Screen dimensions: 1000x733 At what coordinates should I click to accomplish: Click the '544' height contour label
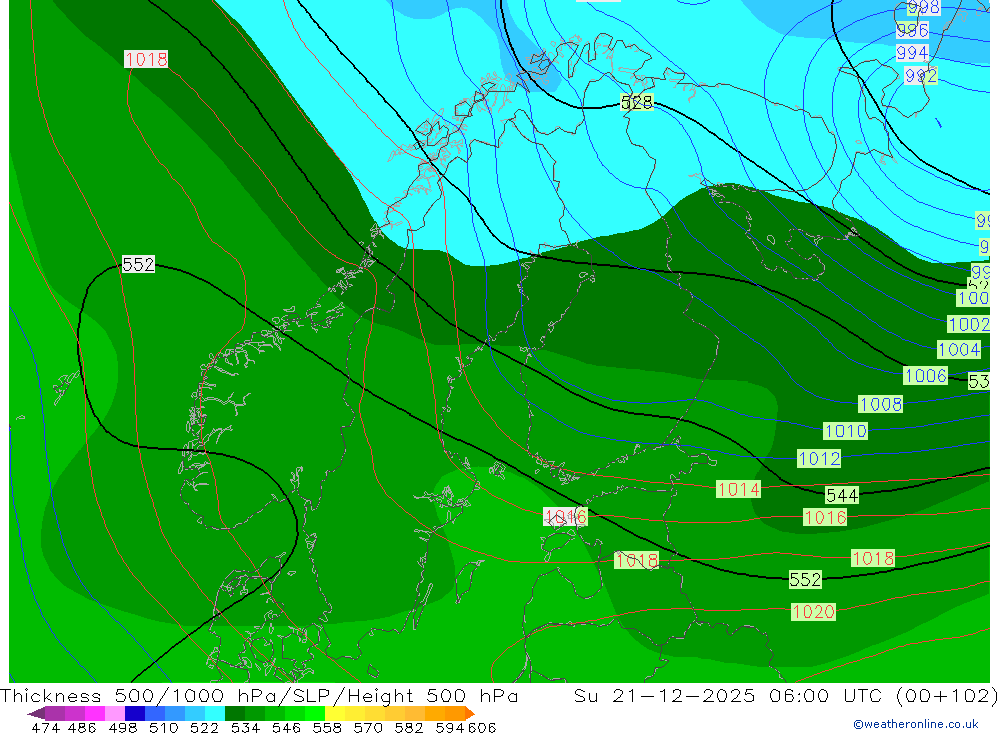click(x=842, y=495)
